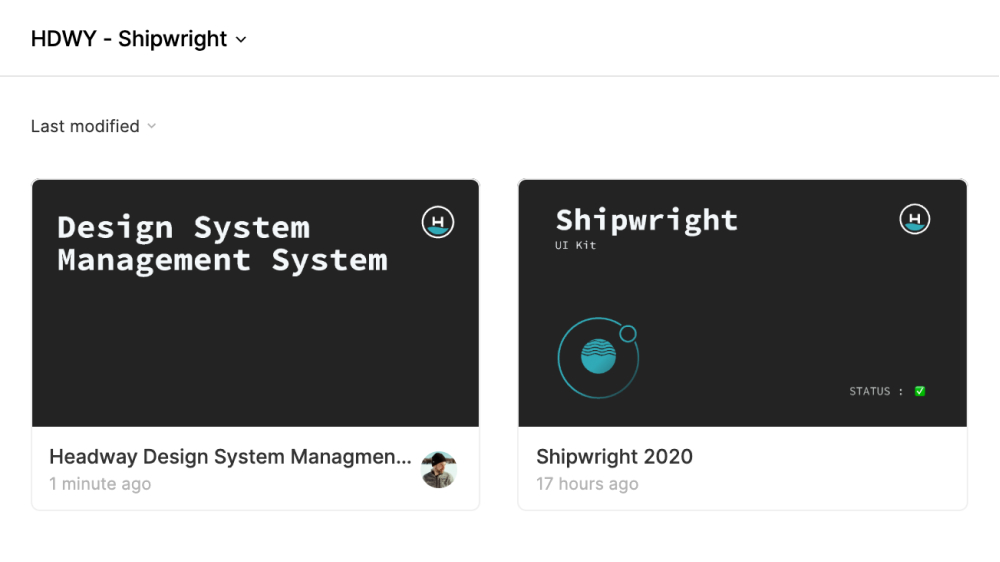Open the Design System Management System thumbnail
Viewport: 1000px width, 562px height.
coord(255,303)
